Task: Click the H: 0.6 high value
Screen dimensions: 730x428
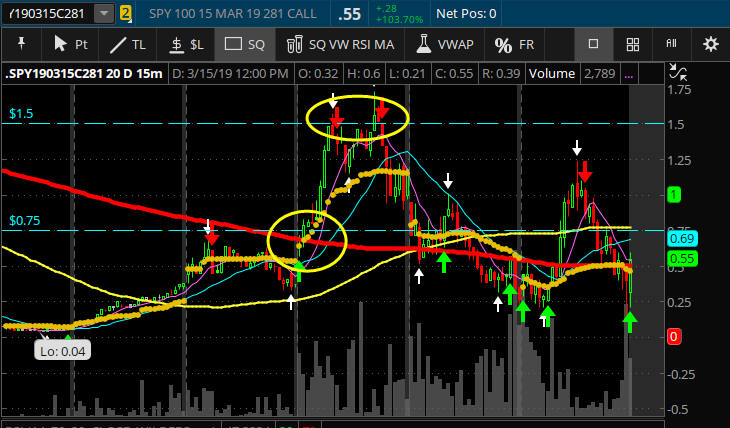Action: coord(364,74)
